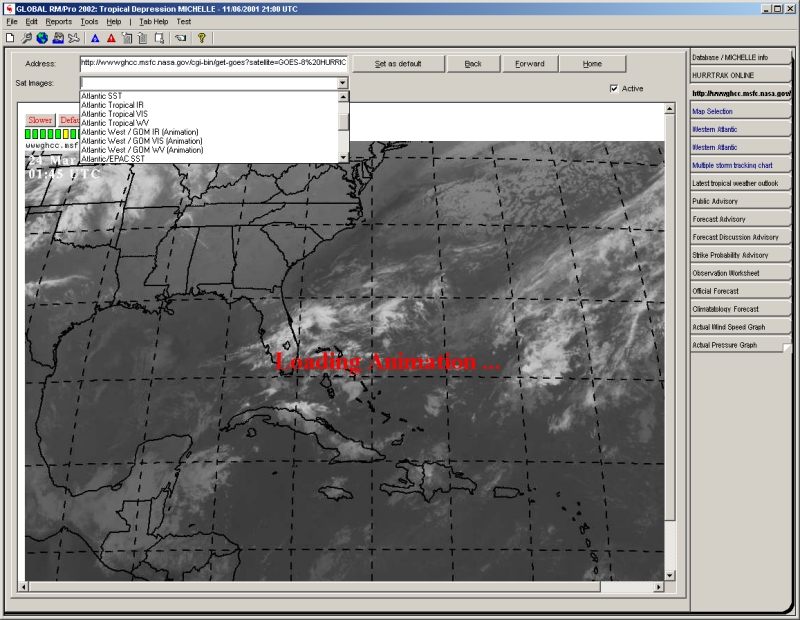Click the Back button
The image size is (800, 620).
473,64
